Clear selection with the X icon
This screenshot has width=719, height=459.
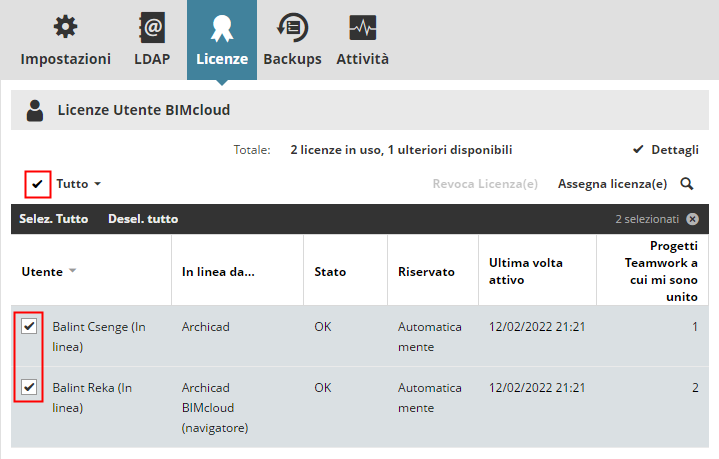click(692, 218)
